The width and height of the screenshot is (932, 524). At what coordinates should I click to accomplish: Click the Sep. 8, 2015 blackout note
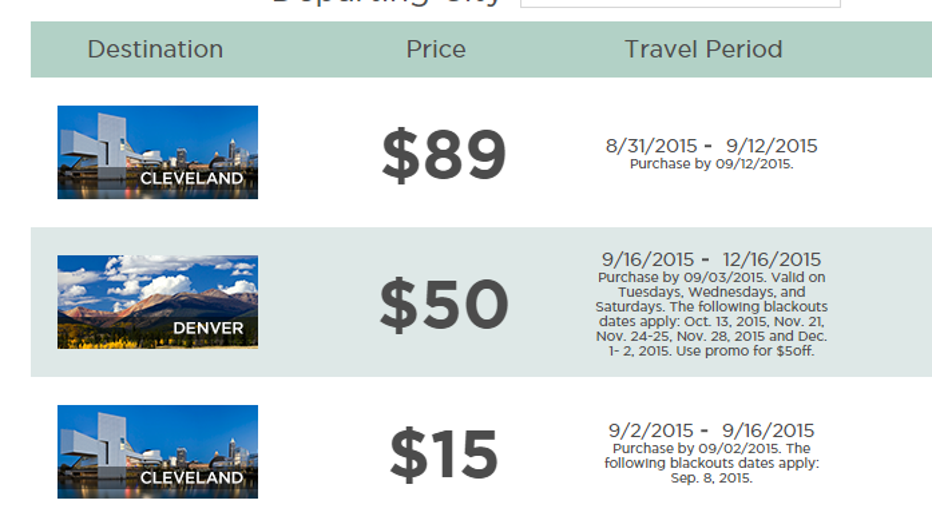click(711, 463)
